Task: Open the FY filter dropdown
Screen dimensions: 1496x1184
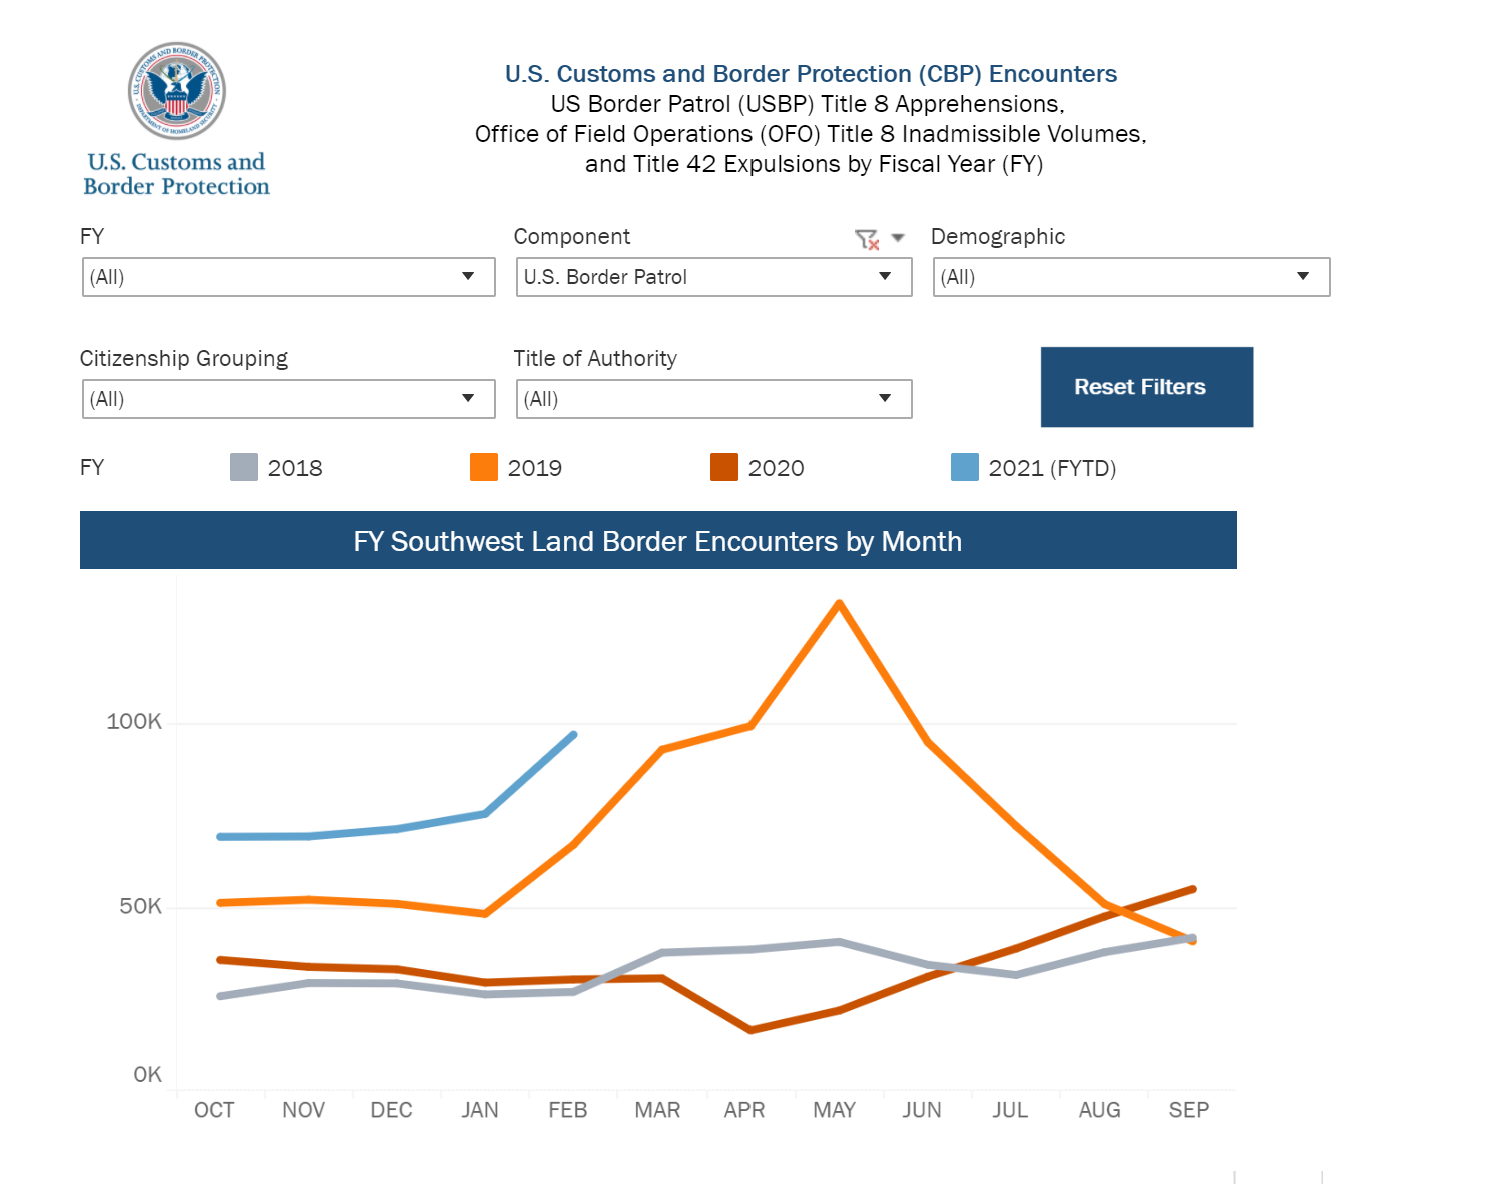Action: tap(288, 277)
